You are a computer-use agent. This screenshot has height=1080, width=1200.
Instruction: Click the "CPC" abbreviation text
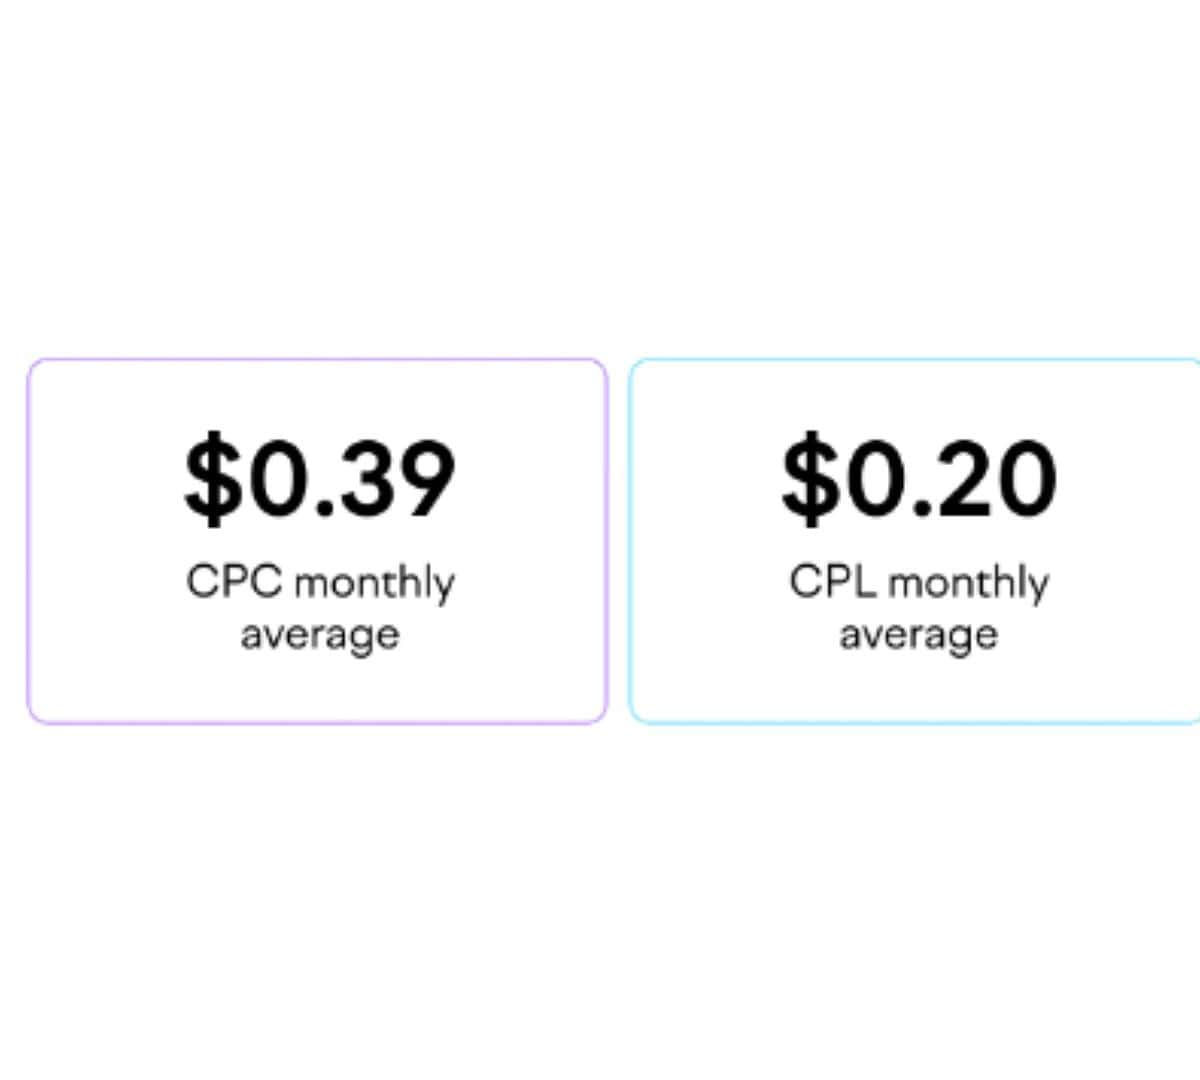point(234,582)
